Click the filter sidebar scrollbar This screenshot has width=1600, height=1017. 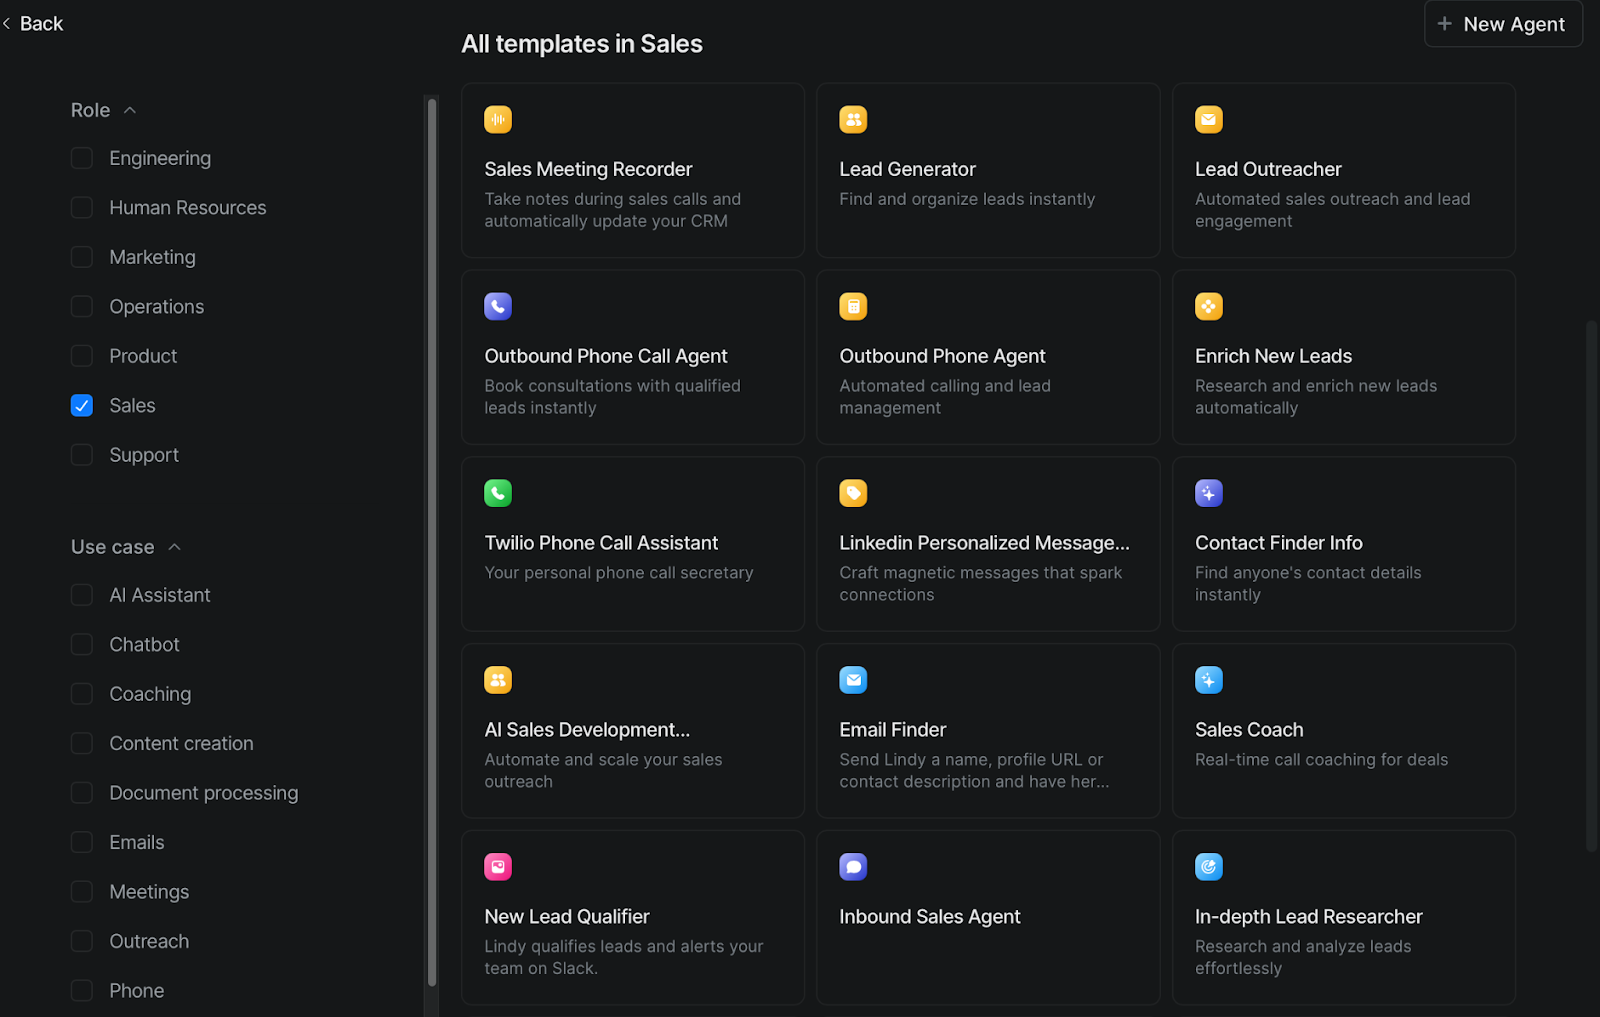[432, 540]
